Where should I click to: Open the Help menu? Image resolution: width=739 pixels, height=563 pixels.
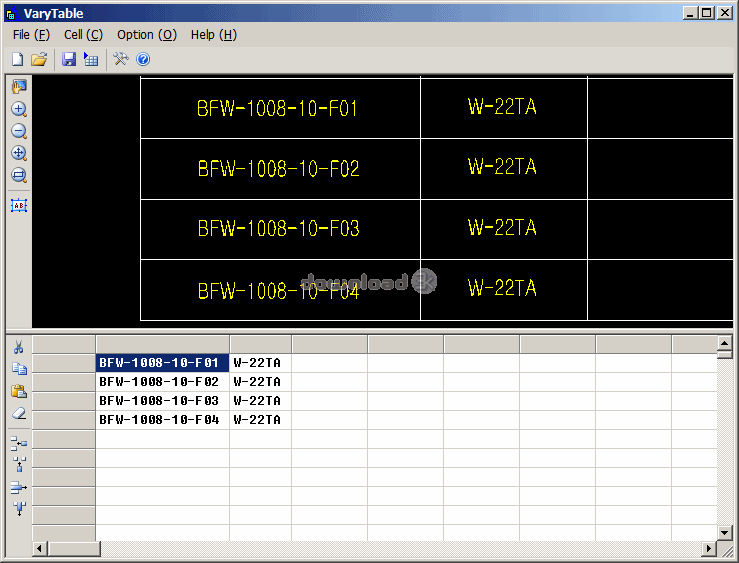point(213,34)
